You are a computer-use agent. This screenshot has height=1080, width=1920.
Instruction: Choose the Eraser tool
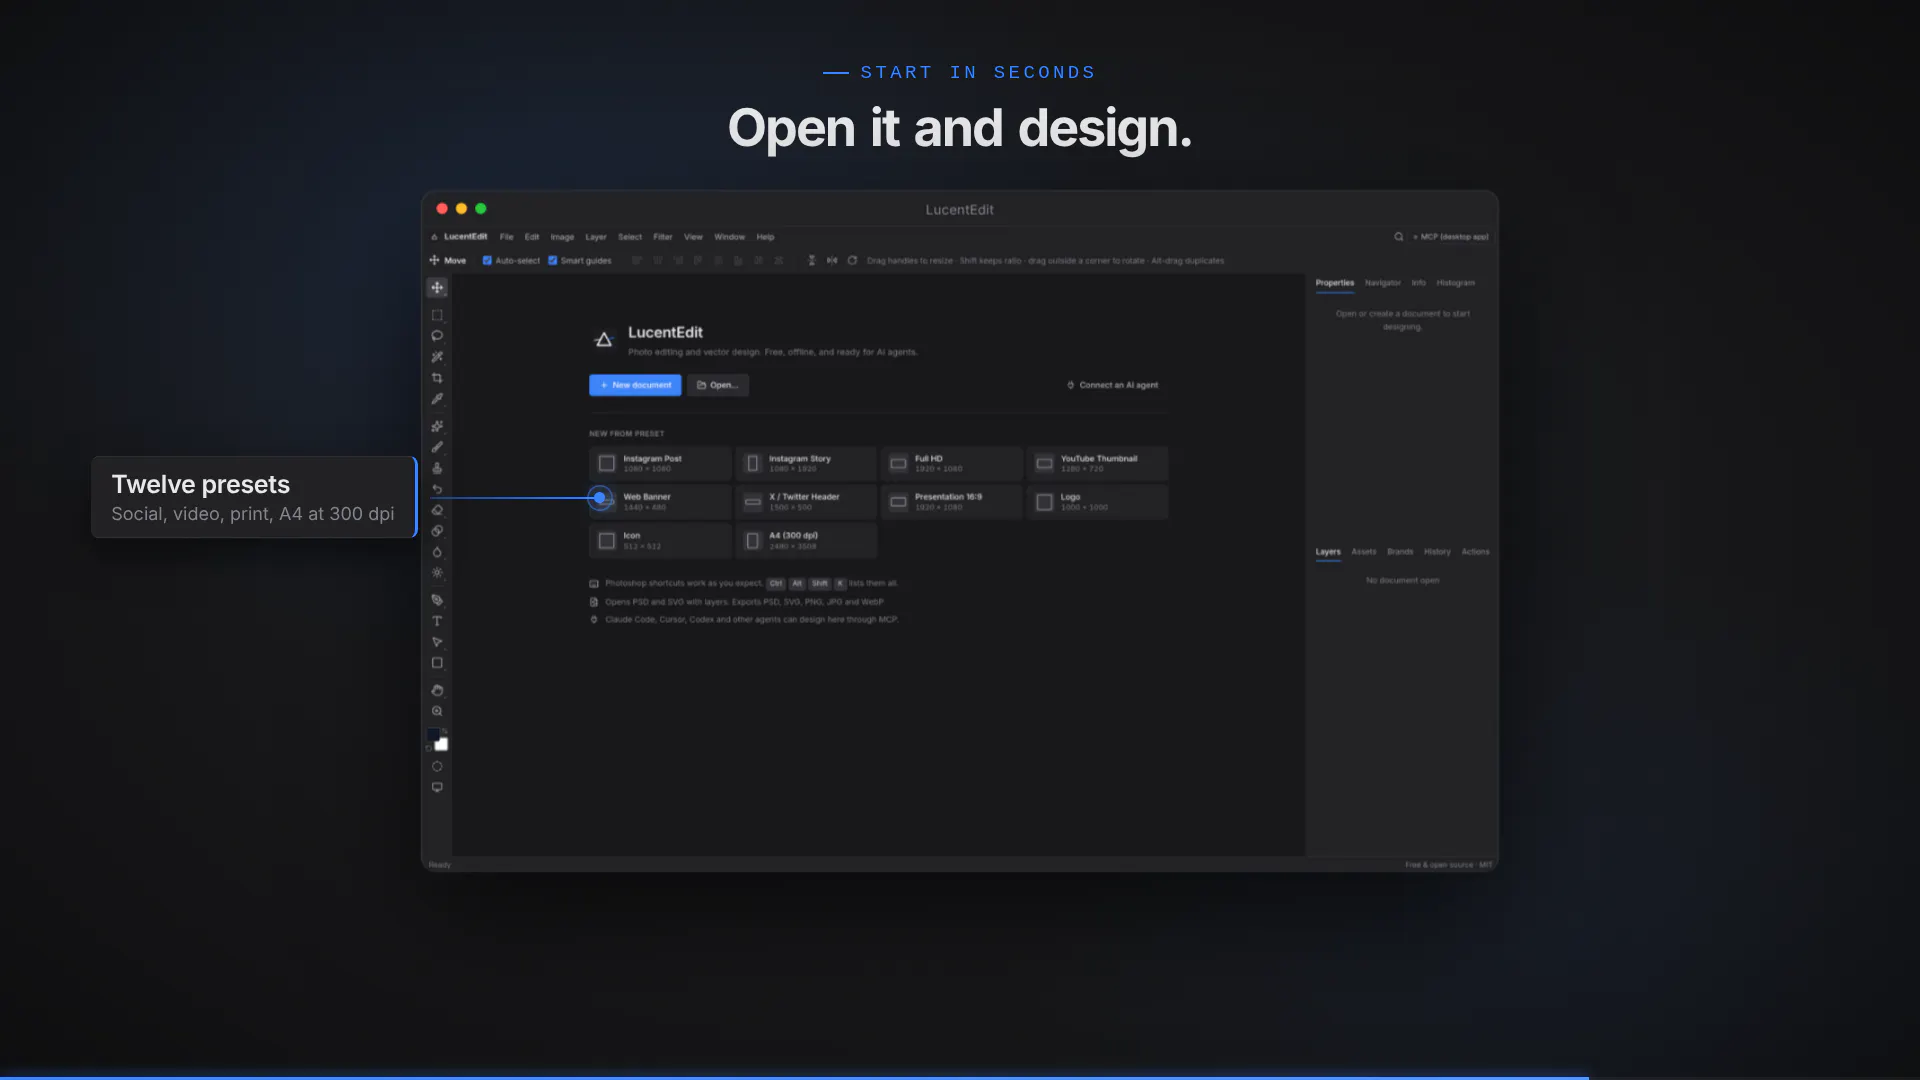[x=437, y=510]
